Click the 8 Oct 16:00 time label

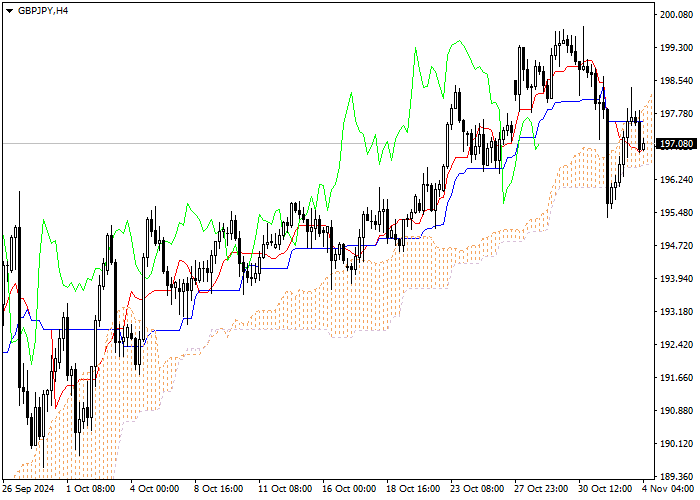tap(219, 489)
